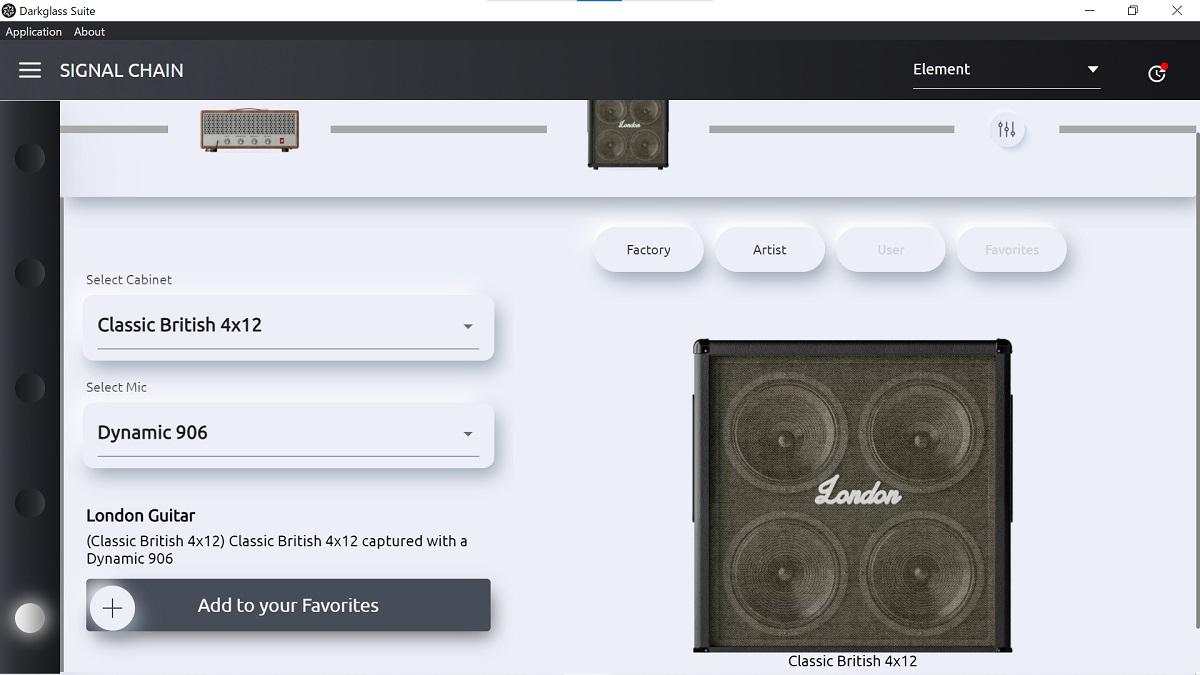Open the Element device dropdown
Image resolution: width=1200 pixels, height=675 pixels.
pos(1006,70)
